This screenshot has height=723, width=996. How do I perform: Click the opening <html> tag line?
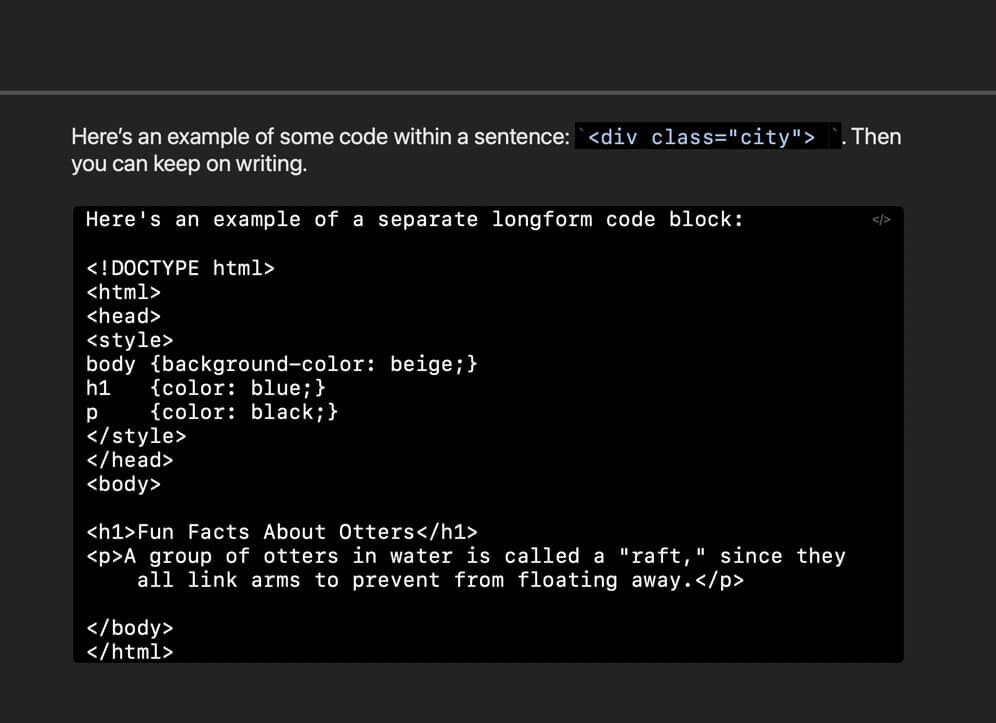123,292
